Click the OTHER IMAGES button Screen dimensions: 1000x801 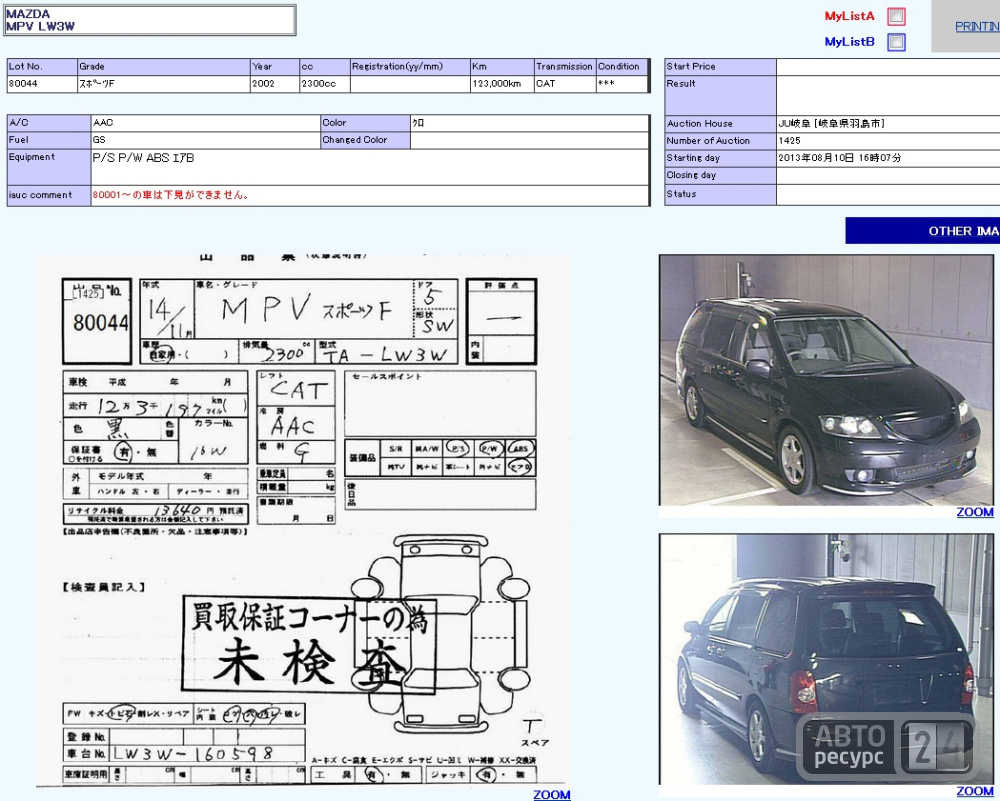(923, 231)
